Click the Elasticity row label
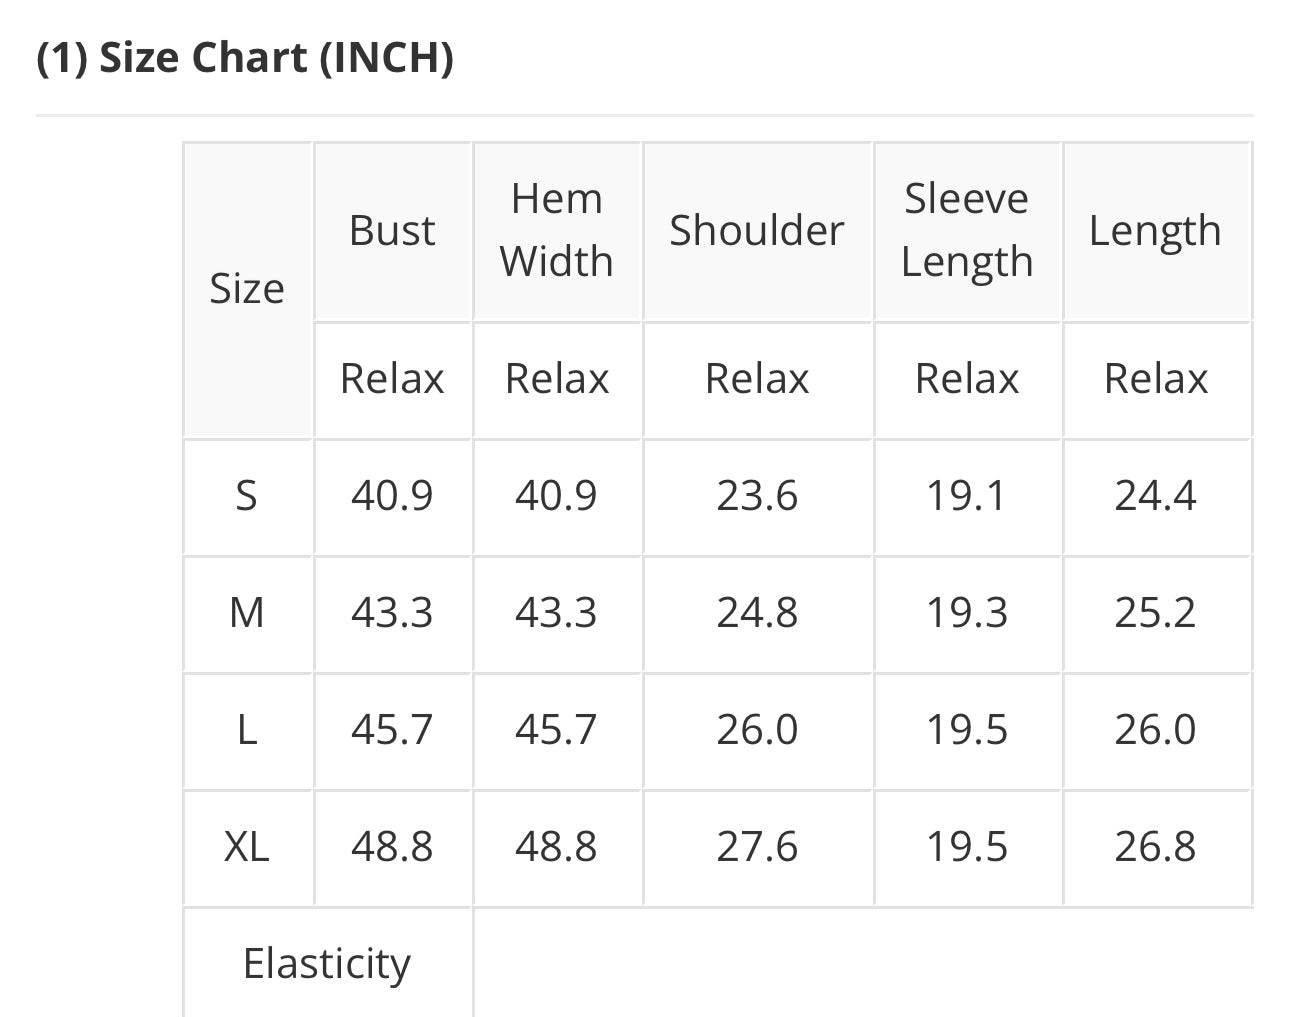1290x1017 pixels. pos(327,964)
